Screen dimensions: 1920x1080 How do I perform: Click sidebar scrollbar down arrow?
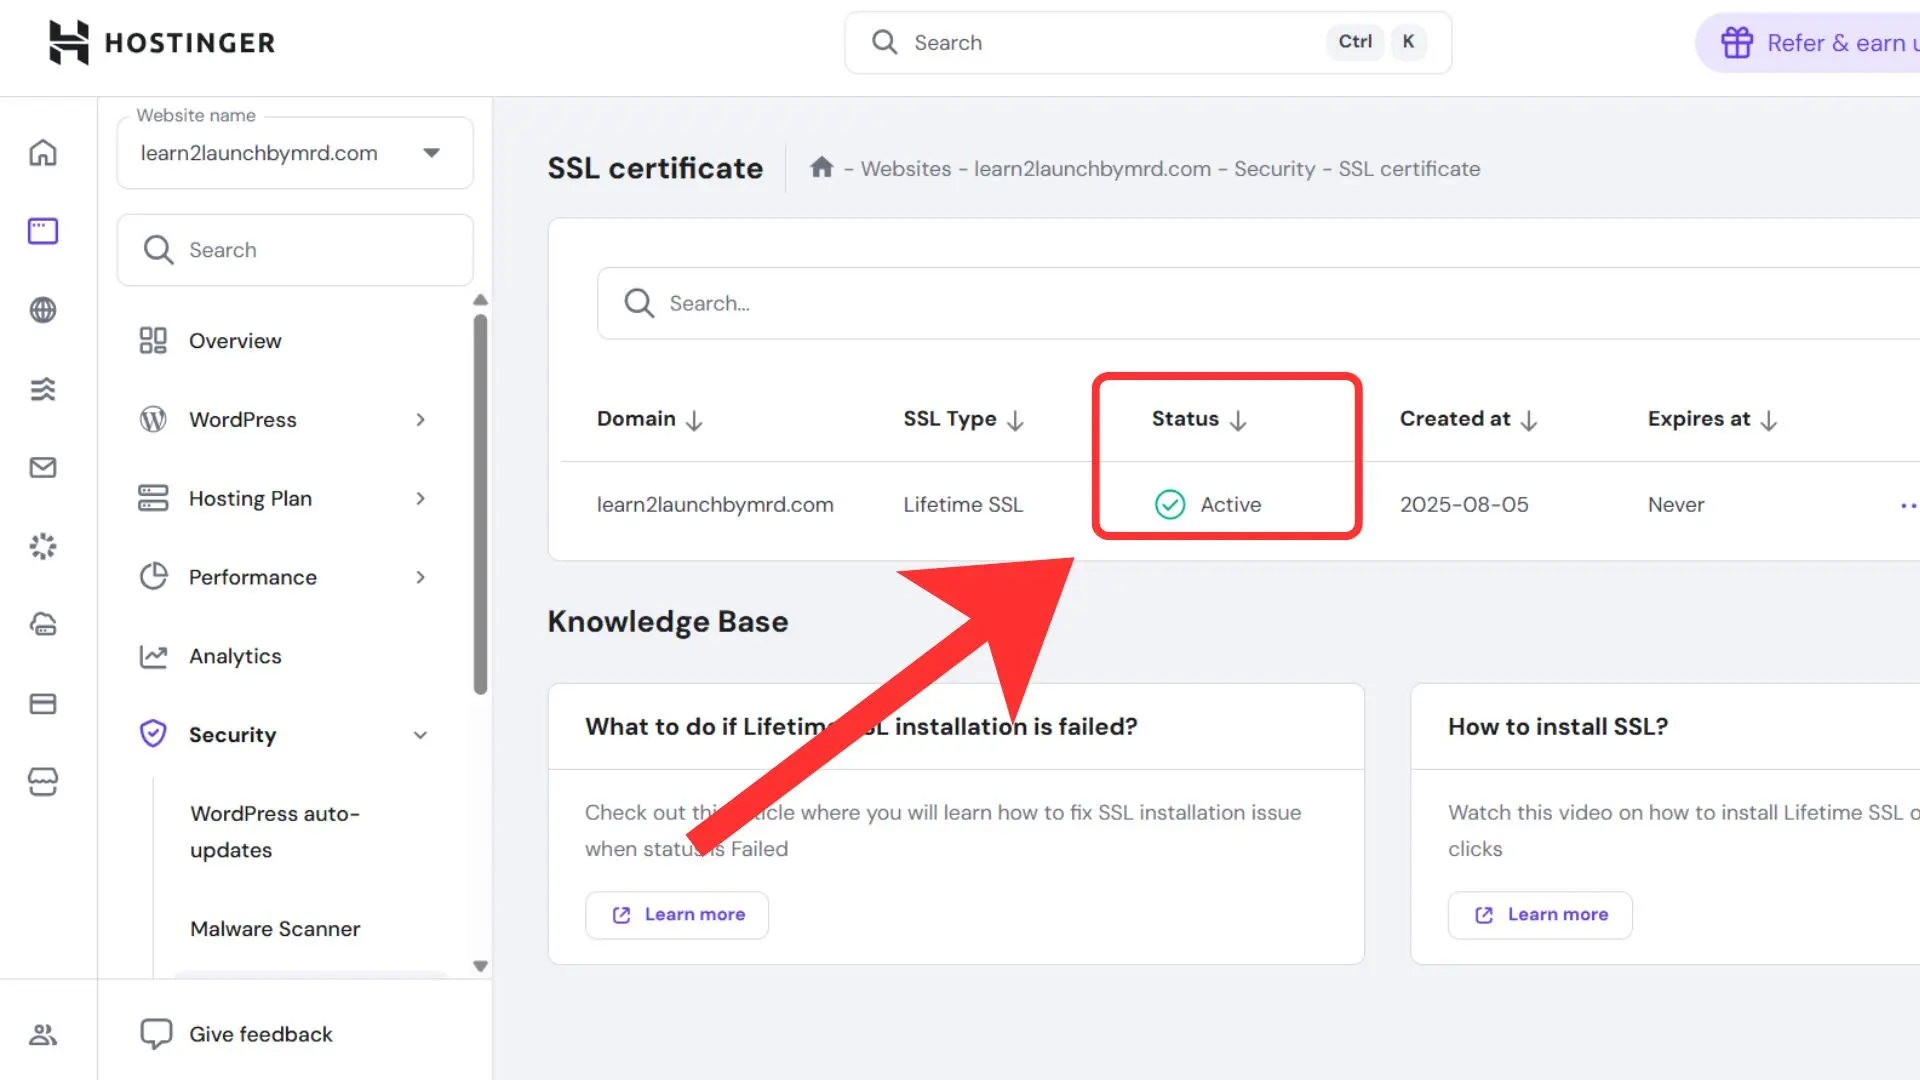(x=480, y=966)
